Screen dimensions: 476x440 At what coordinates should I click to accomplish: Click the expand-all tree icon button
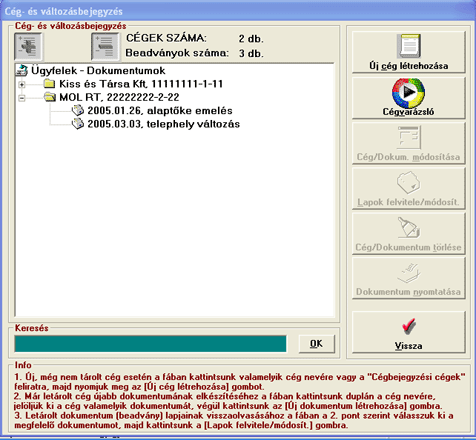point(28,47)
